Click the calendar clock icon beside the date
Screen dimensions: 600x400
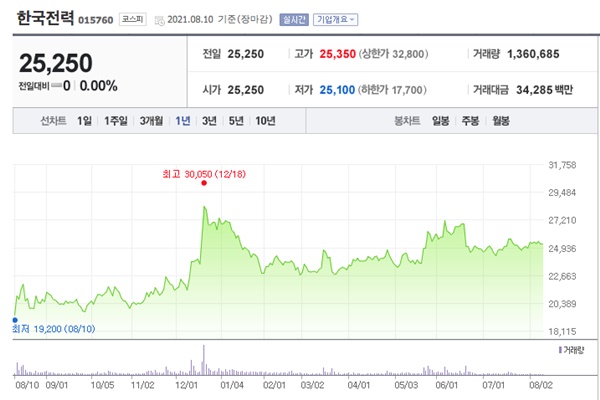pos(160,21)
